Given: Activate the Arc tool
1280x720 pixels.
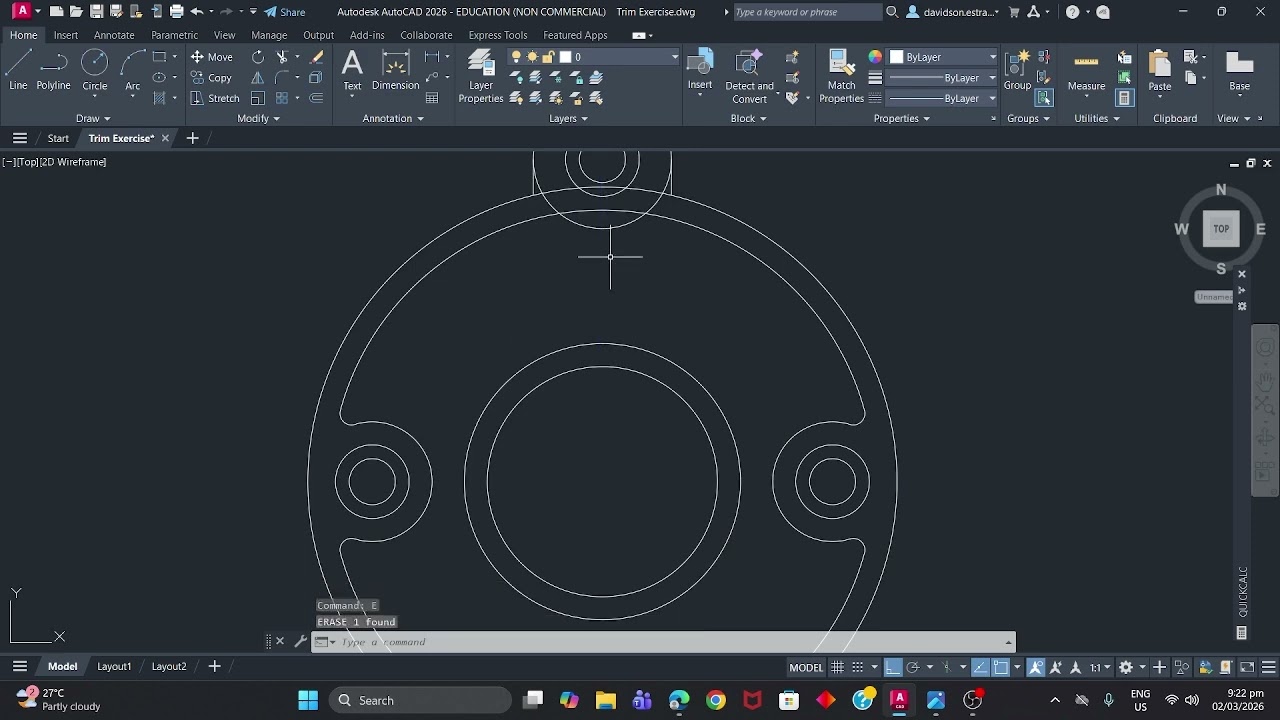Looking at the screenshot, I should coord(132,72).
